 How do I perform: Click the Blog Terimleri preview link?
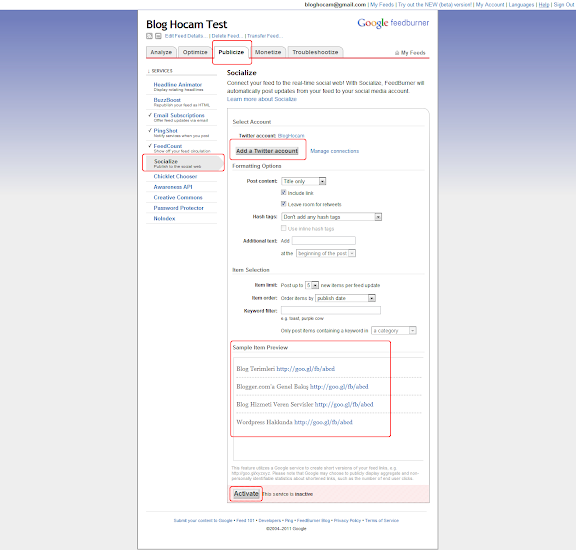(x=306, y=369)
